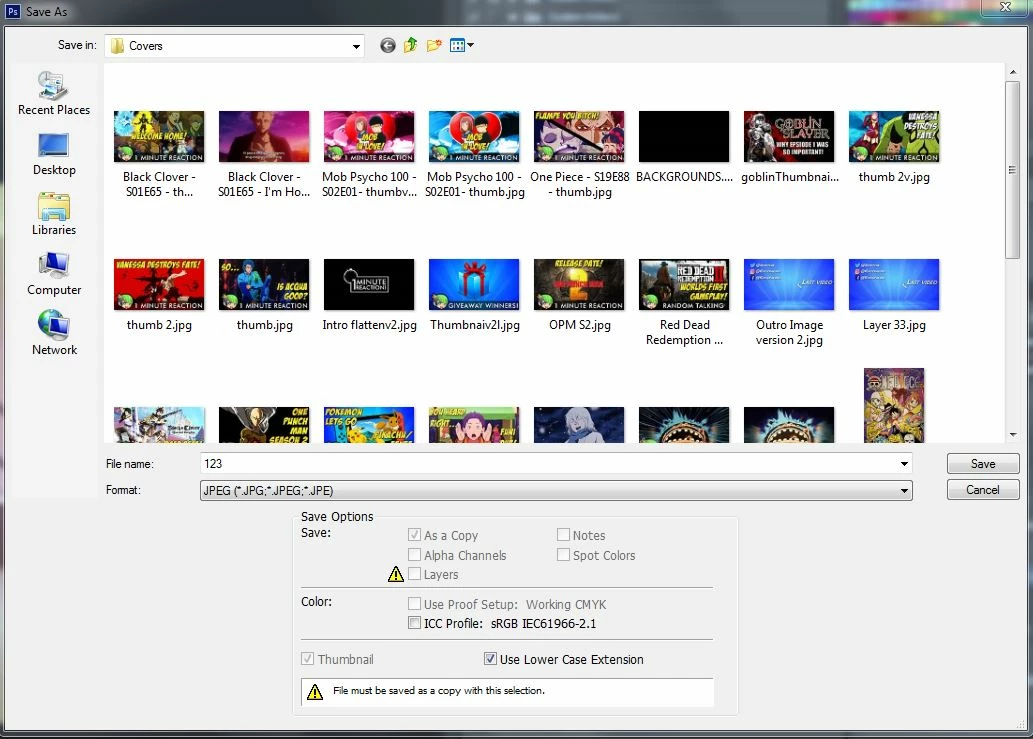Select Black Clover S01E65 - I'm Ho... file

264,155
